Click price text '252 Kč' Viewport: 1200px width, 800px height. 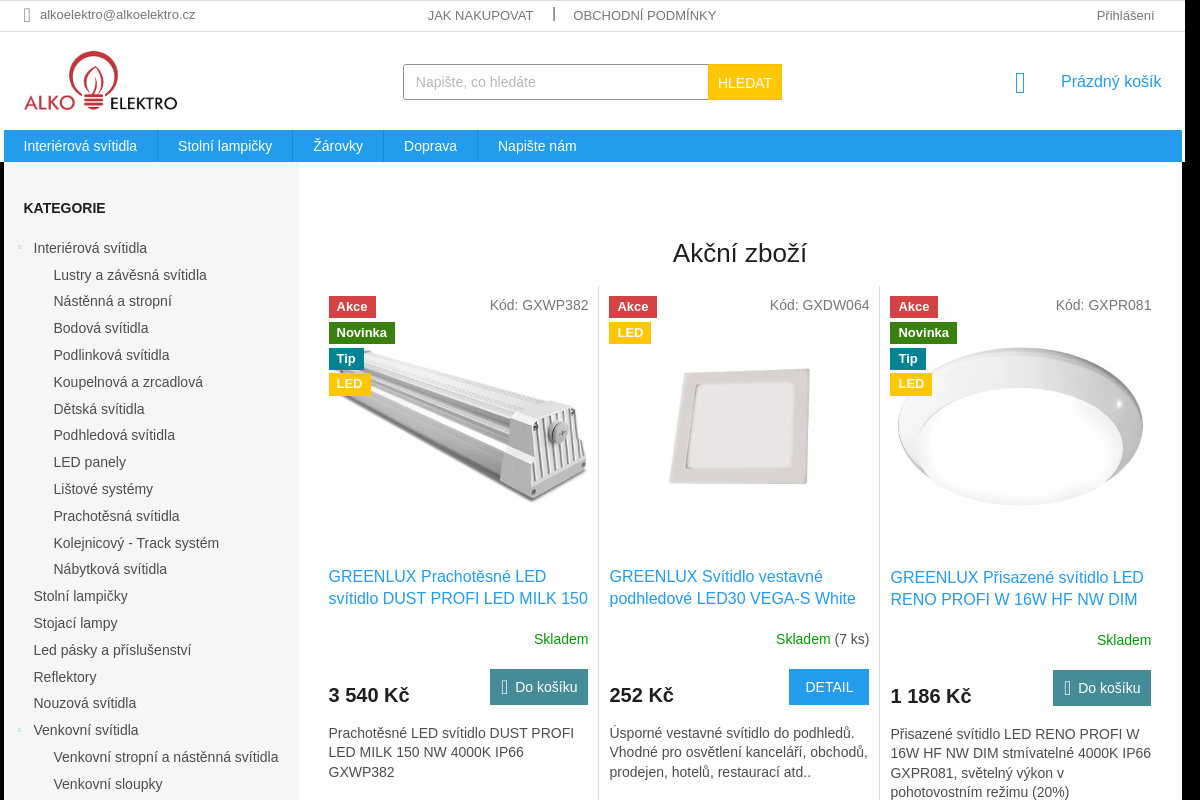tap(641, 695)
